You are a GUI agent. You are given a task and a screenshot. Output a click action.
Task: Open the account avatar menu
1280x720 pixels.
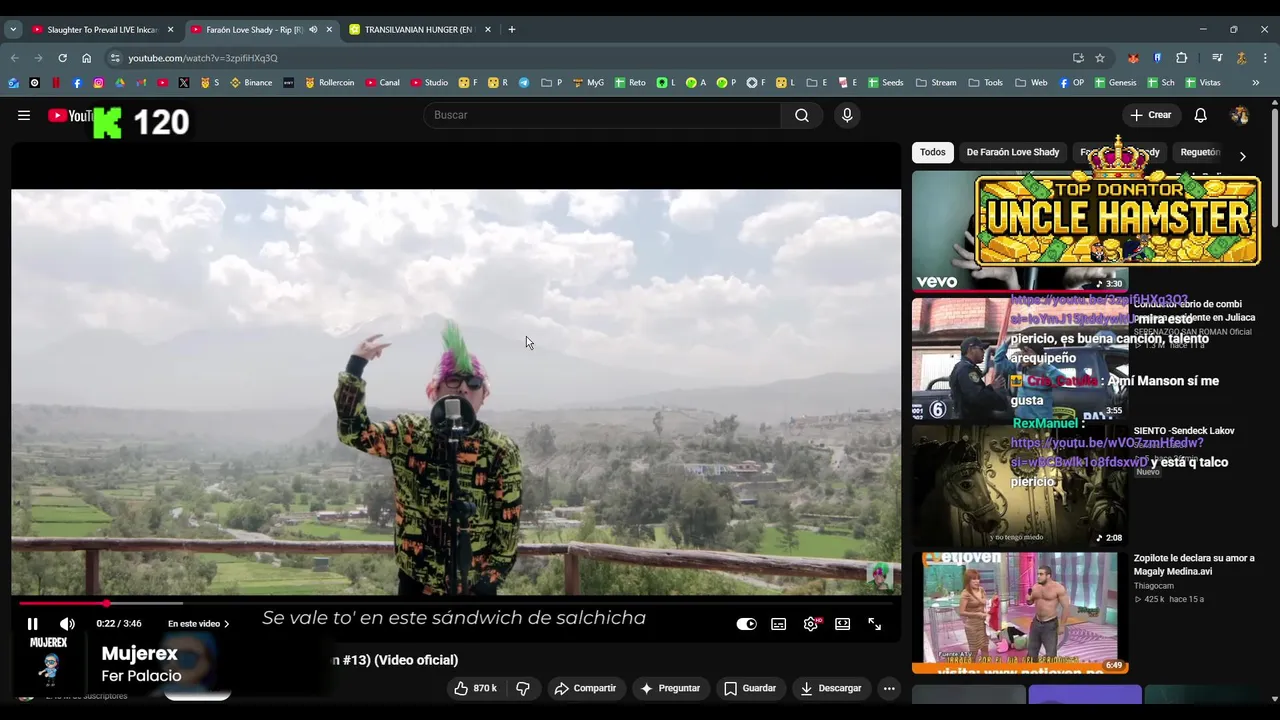point(1240,115)
